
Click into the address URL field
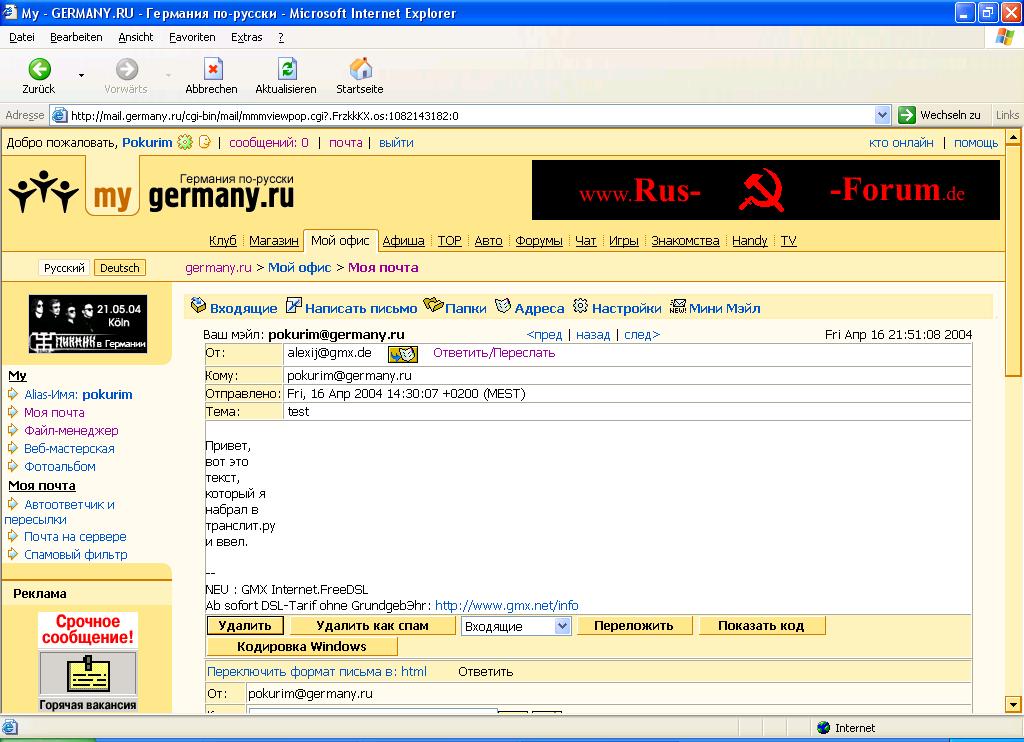point(470,116)
